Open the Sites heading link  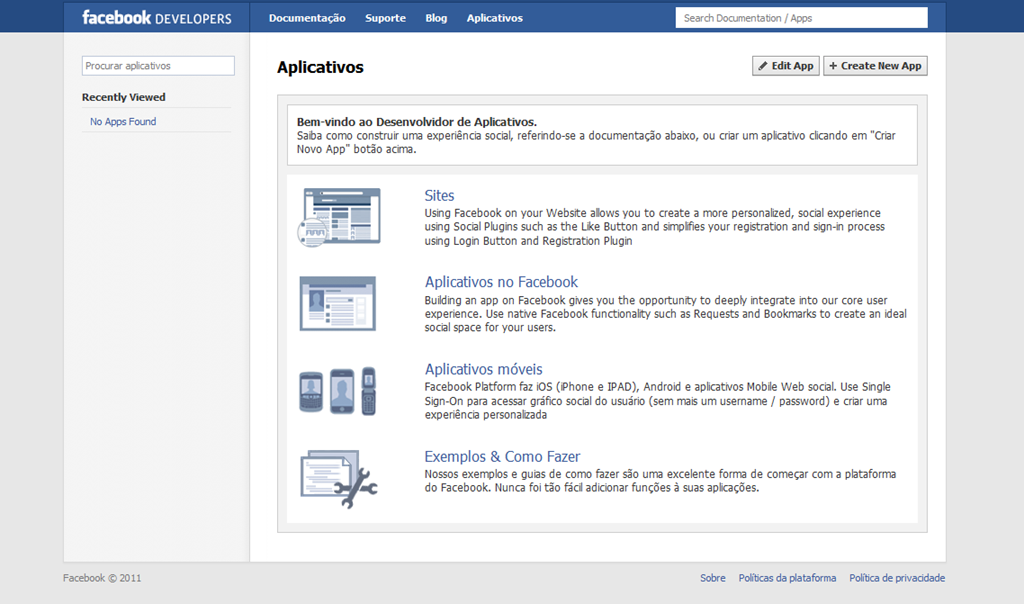coord(439,195)
